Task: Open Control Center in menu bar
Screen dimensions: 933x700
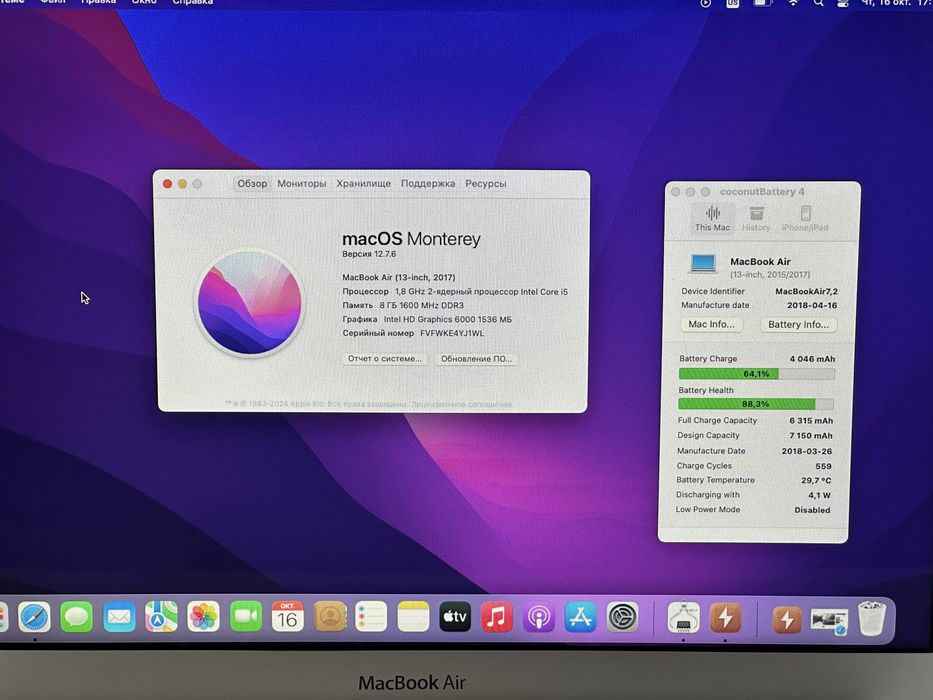Action: coord(843,3)
